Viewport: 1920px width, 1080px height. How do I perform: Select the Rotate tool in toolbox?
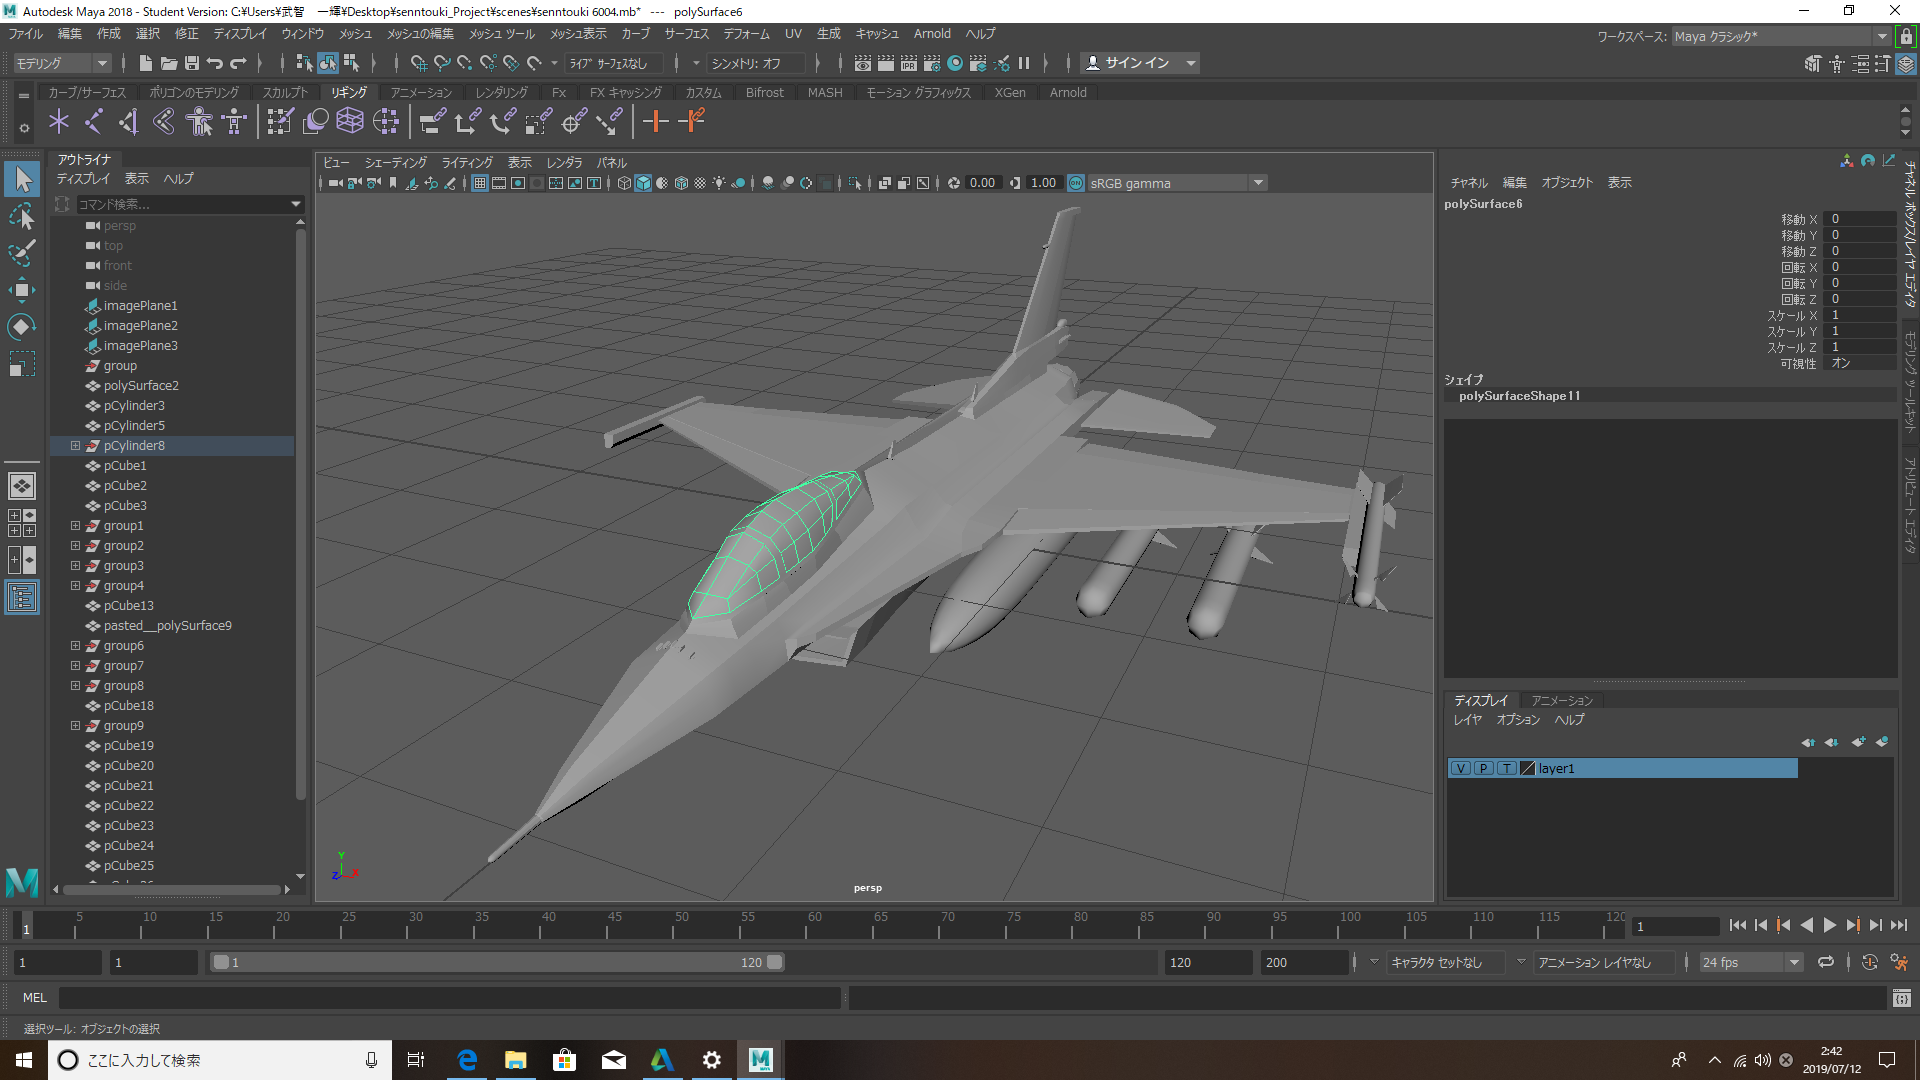(21, 327)
